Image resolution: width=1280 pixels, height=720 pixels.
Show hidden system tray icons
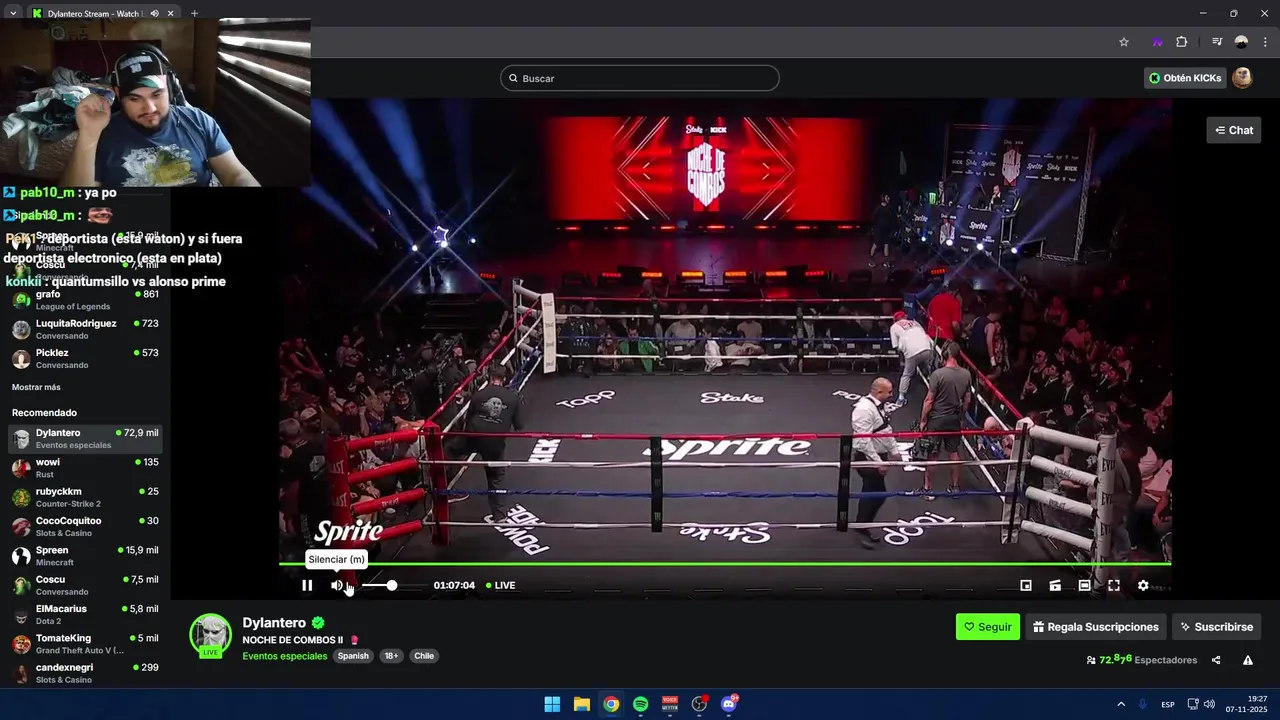(x=1121, y=704)
